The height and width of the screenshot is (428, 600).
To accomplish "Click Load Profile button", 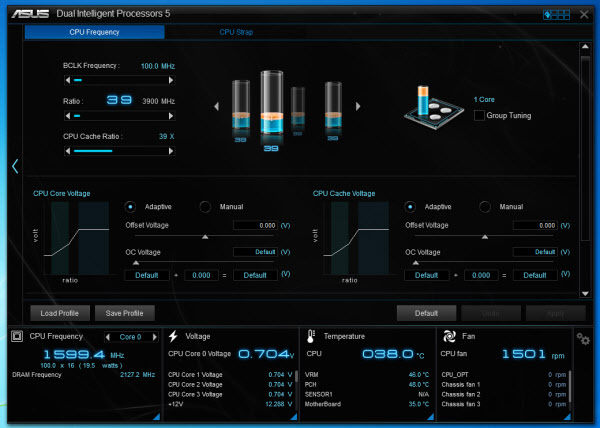I will coord(60,313).
